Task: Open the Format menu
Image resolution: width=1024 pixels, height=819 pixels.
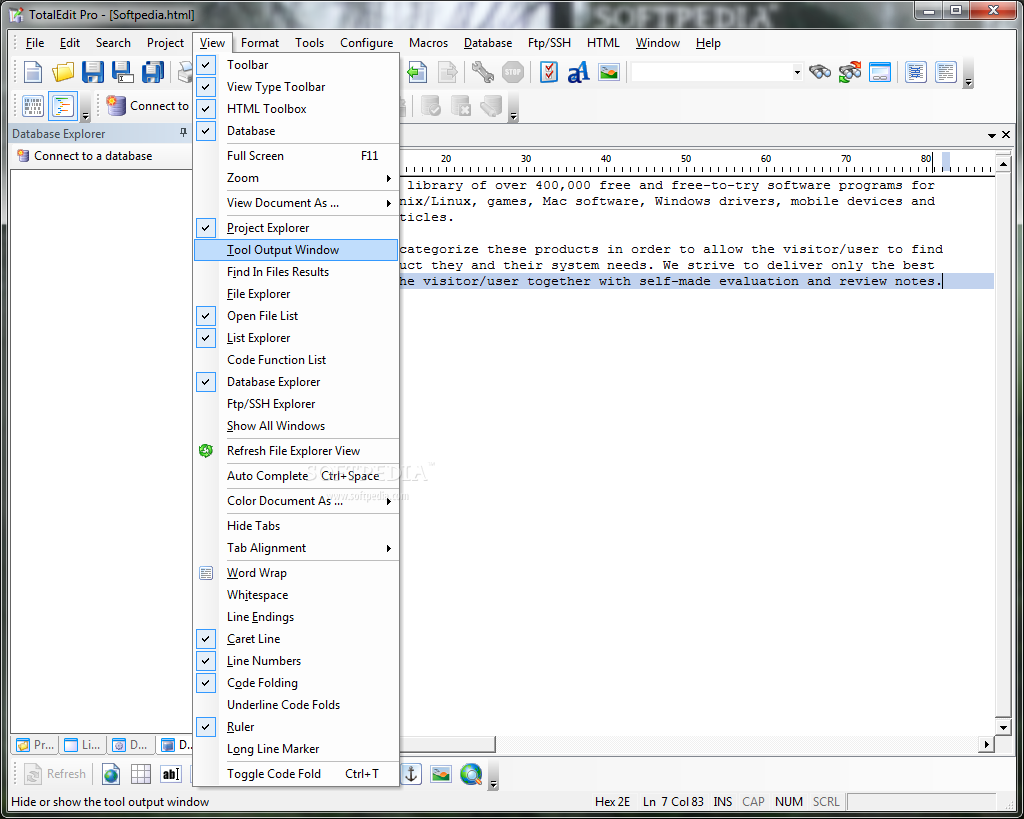Action: (260, 43)
